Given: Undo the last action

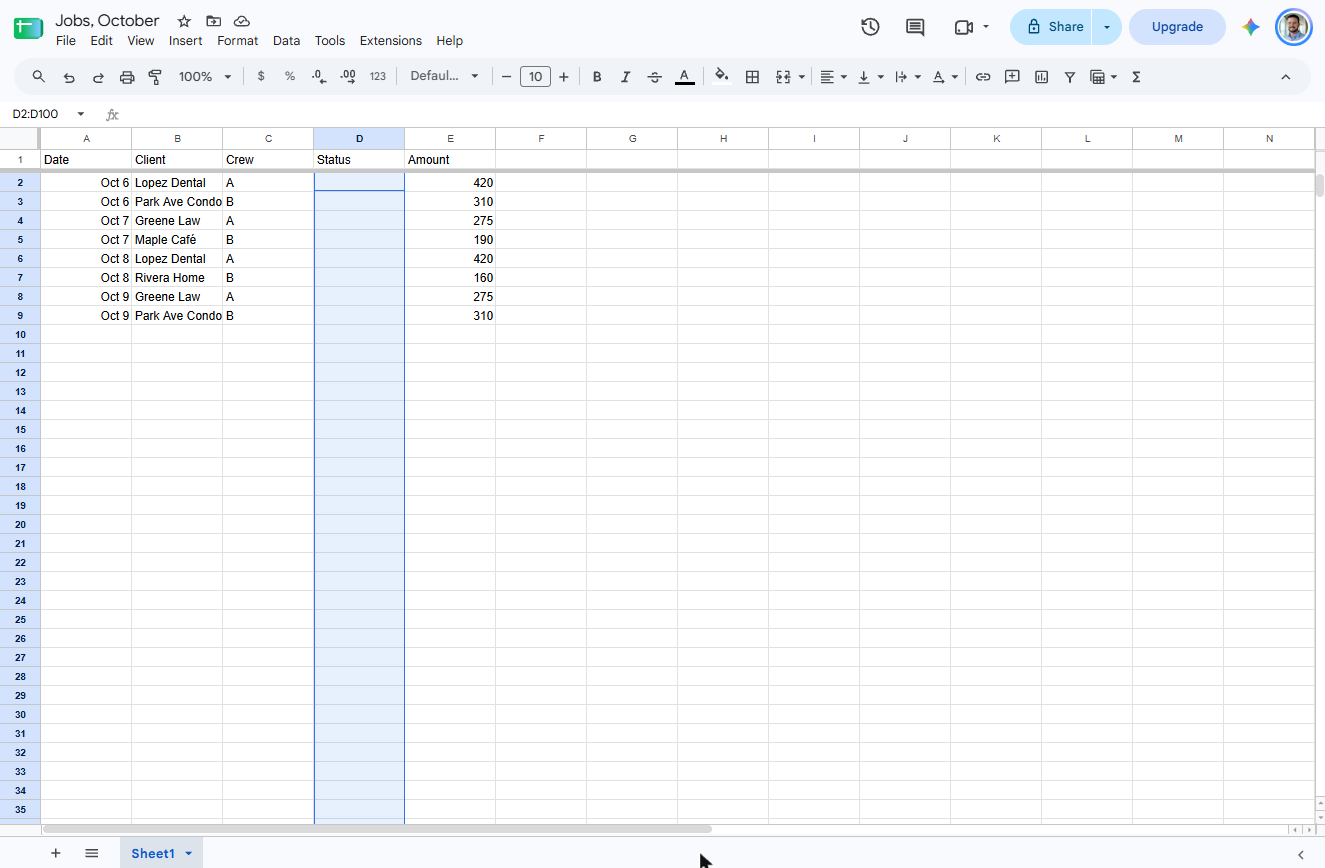Looking at the screenshot, I should [x=69, y=77].
